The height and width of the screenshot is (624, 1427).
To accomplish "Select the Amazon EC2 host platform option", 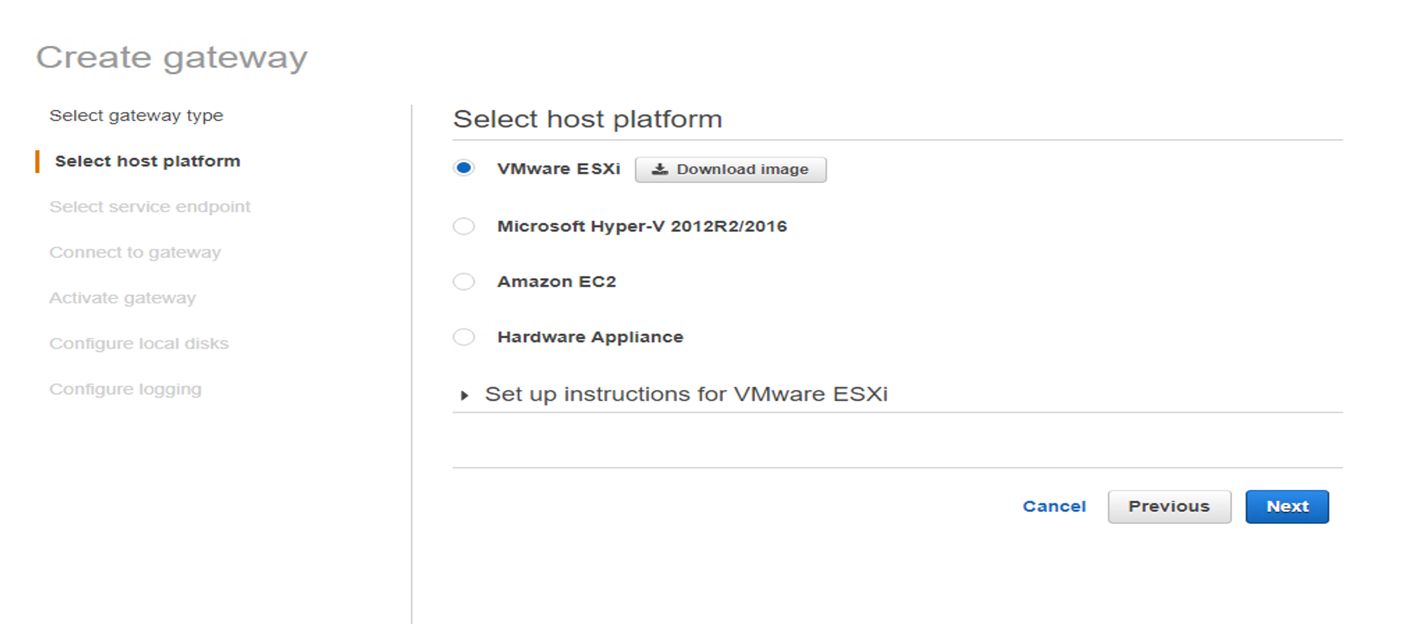I will 464,281.
